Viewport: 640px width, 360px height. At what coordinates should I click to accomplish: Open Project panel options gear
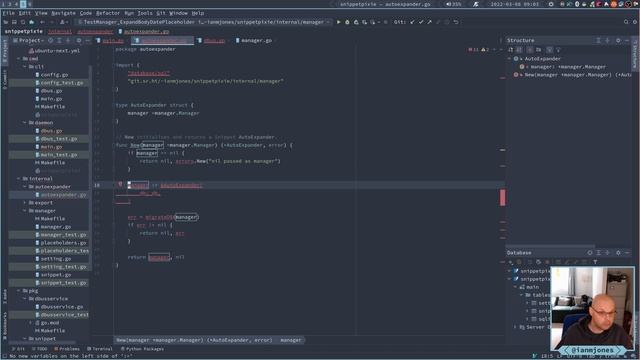click(79, 40)
